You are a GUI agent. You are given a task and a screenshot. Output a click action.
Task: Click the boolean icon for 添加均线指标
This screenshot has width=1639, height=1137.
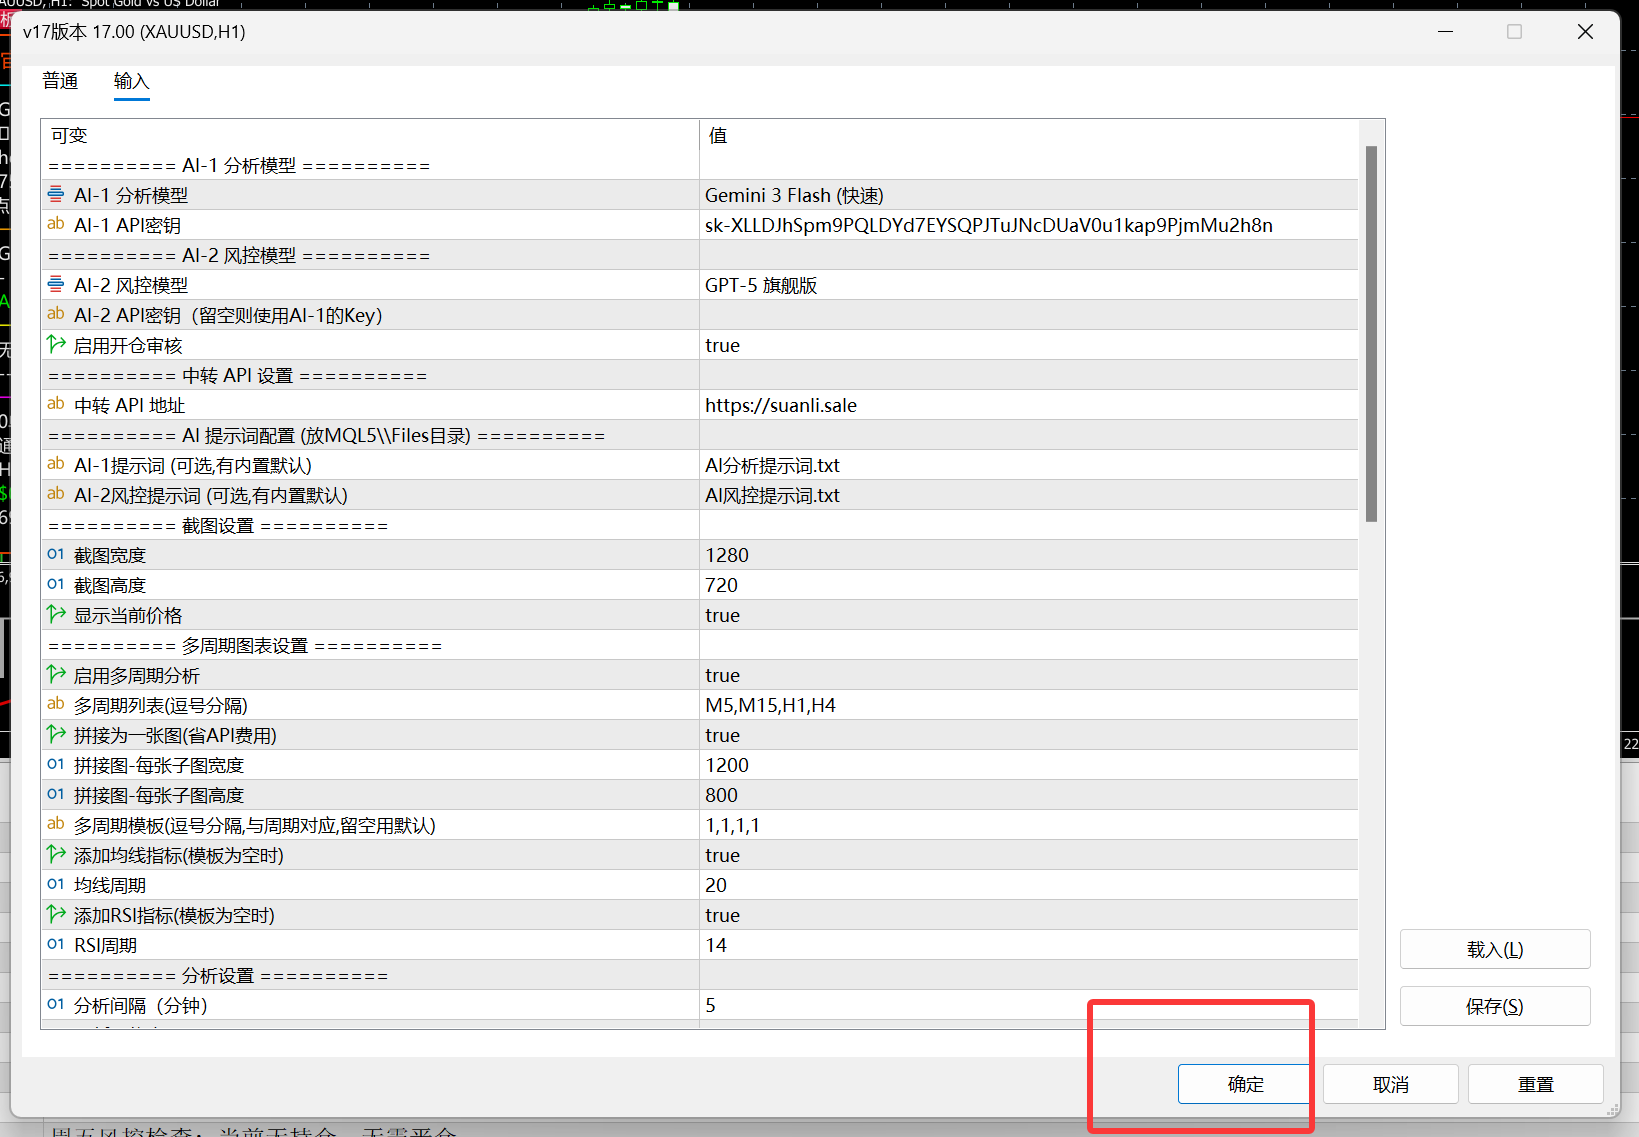56,854
